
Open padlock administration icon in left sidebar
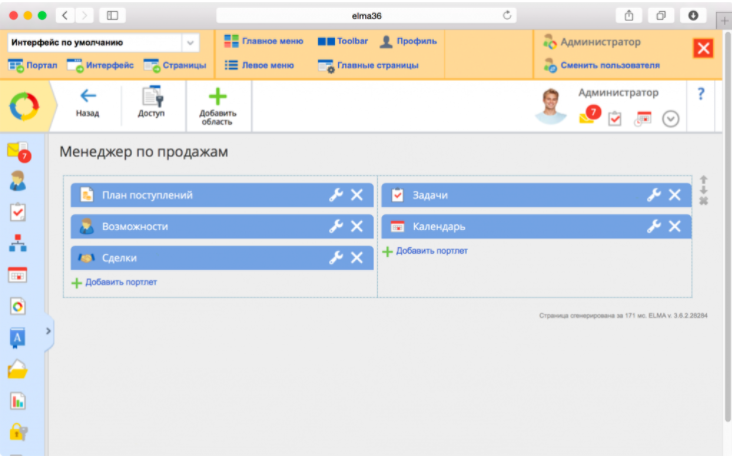[18, 432]
